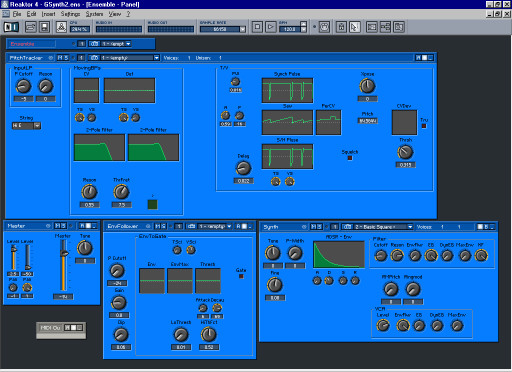Click the MIDI plug icon beside the BPM field
The image size is (512, 372).
click(324, 27)
